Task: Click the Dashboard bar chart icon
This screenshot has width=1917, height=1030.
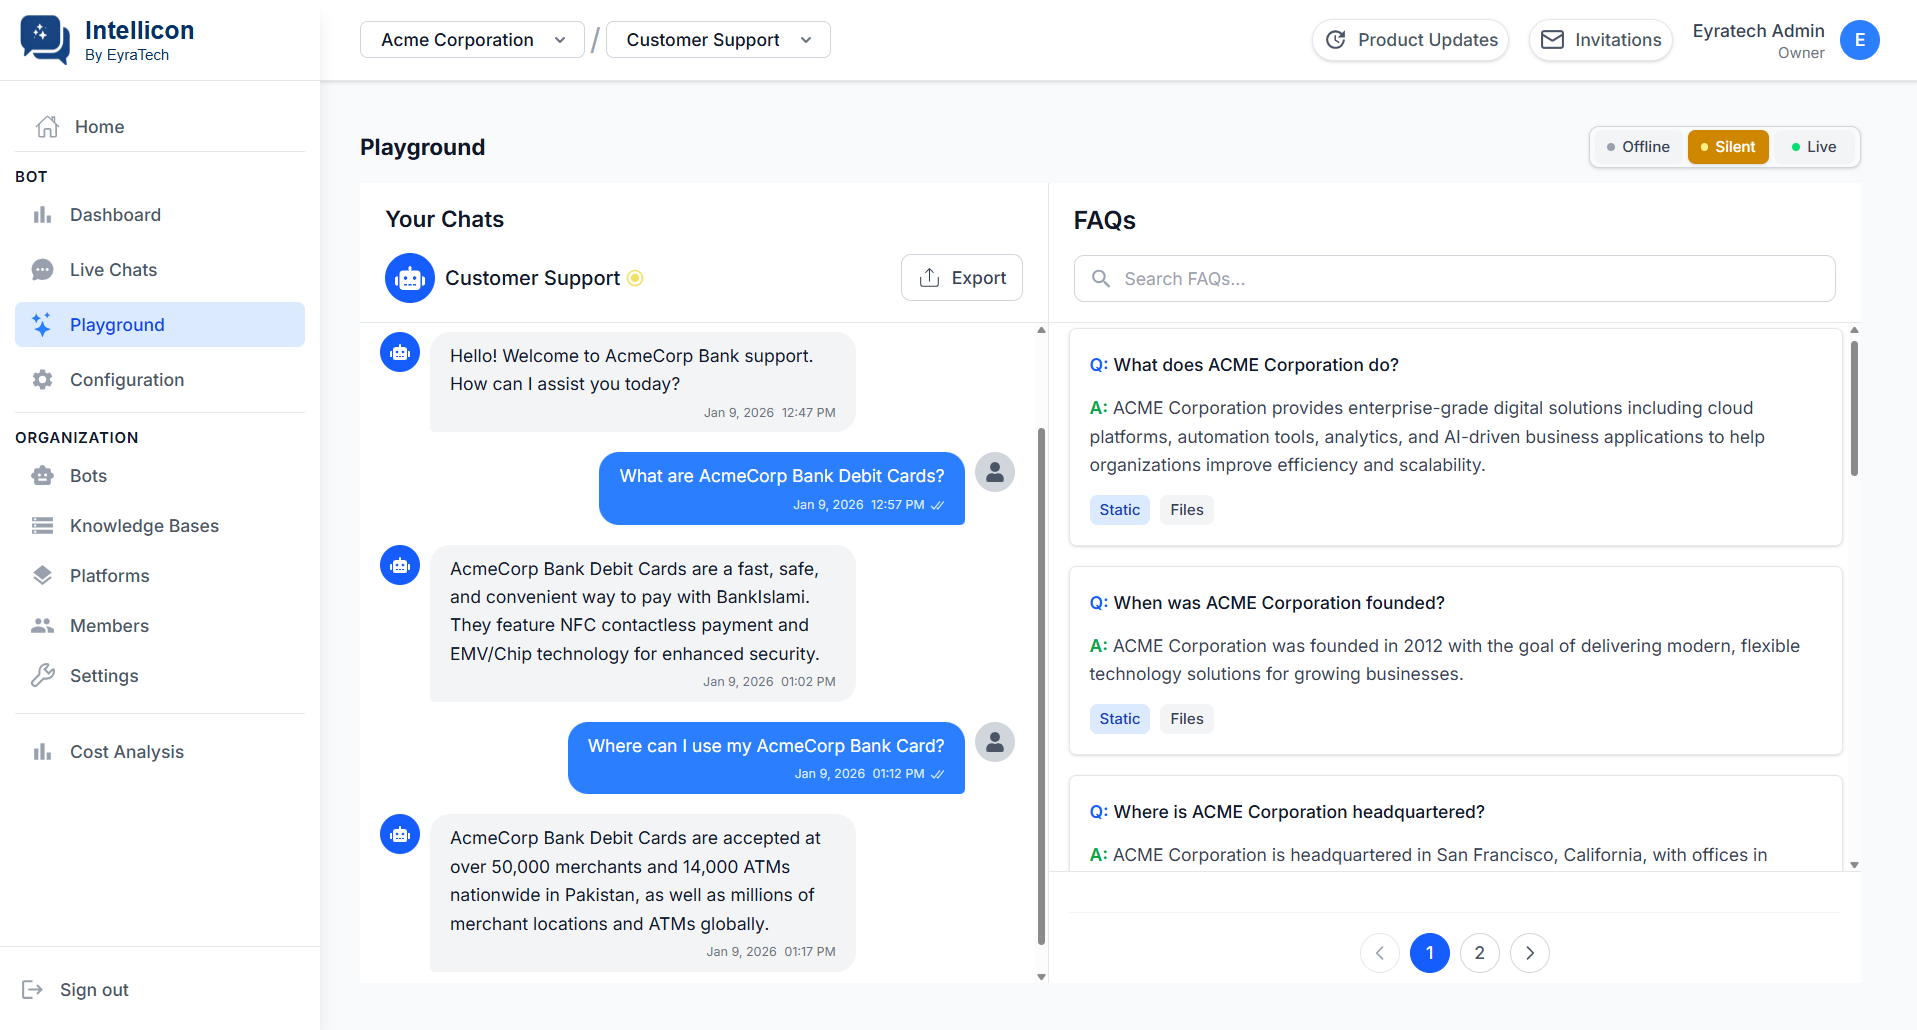Action: click(x=42, y=215)
